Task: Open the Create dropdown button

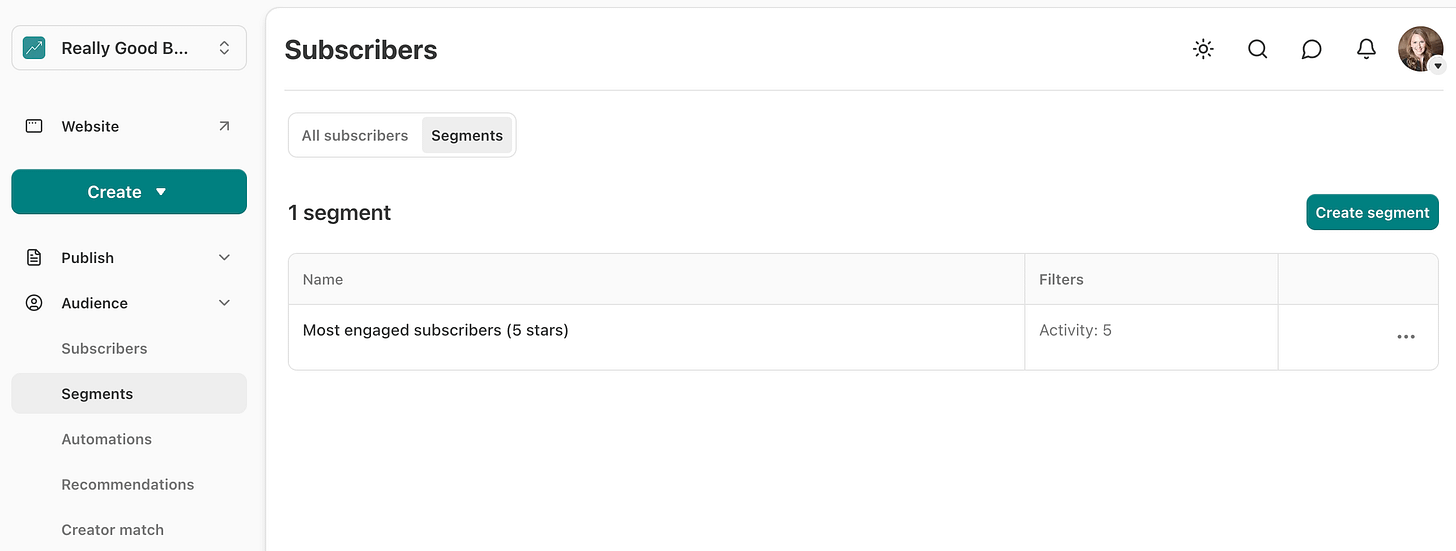Action: pos(129,192)
